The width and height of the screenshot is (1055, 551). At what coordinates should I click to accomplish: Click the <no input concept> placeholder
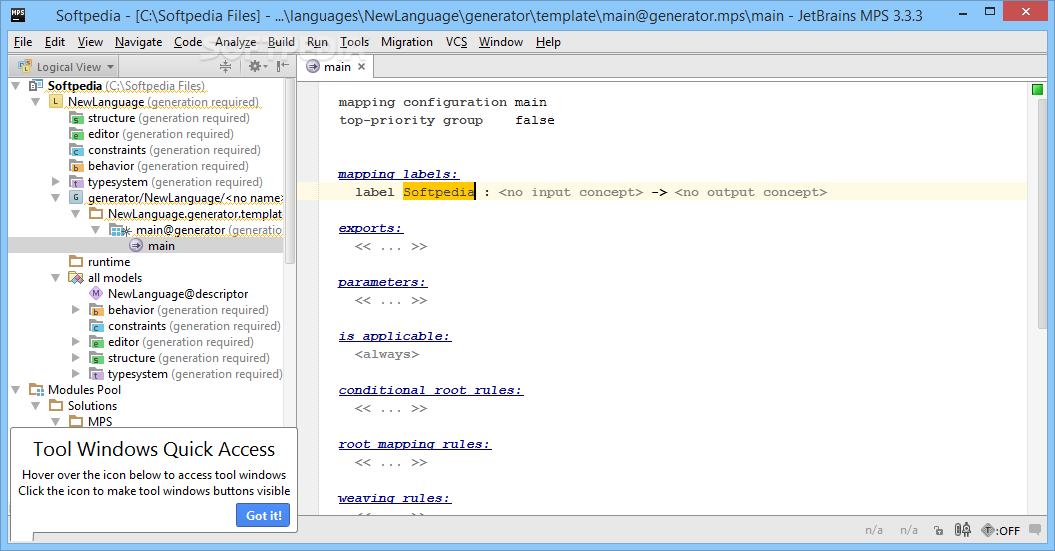[571, 192]
